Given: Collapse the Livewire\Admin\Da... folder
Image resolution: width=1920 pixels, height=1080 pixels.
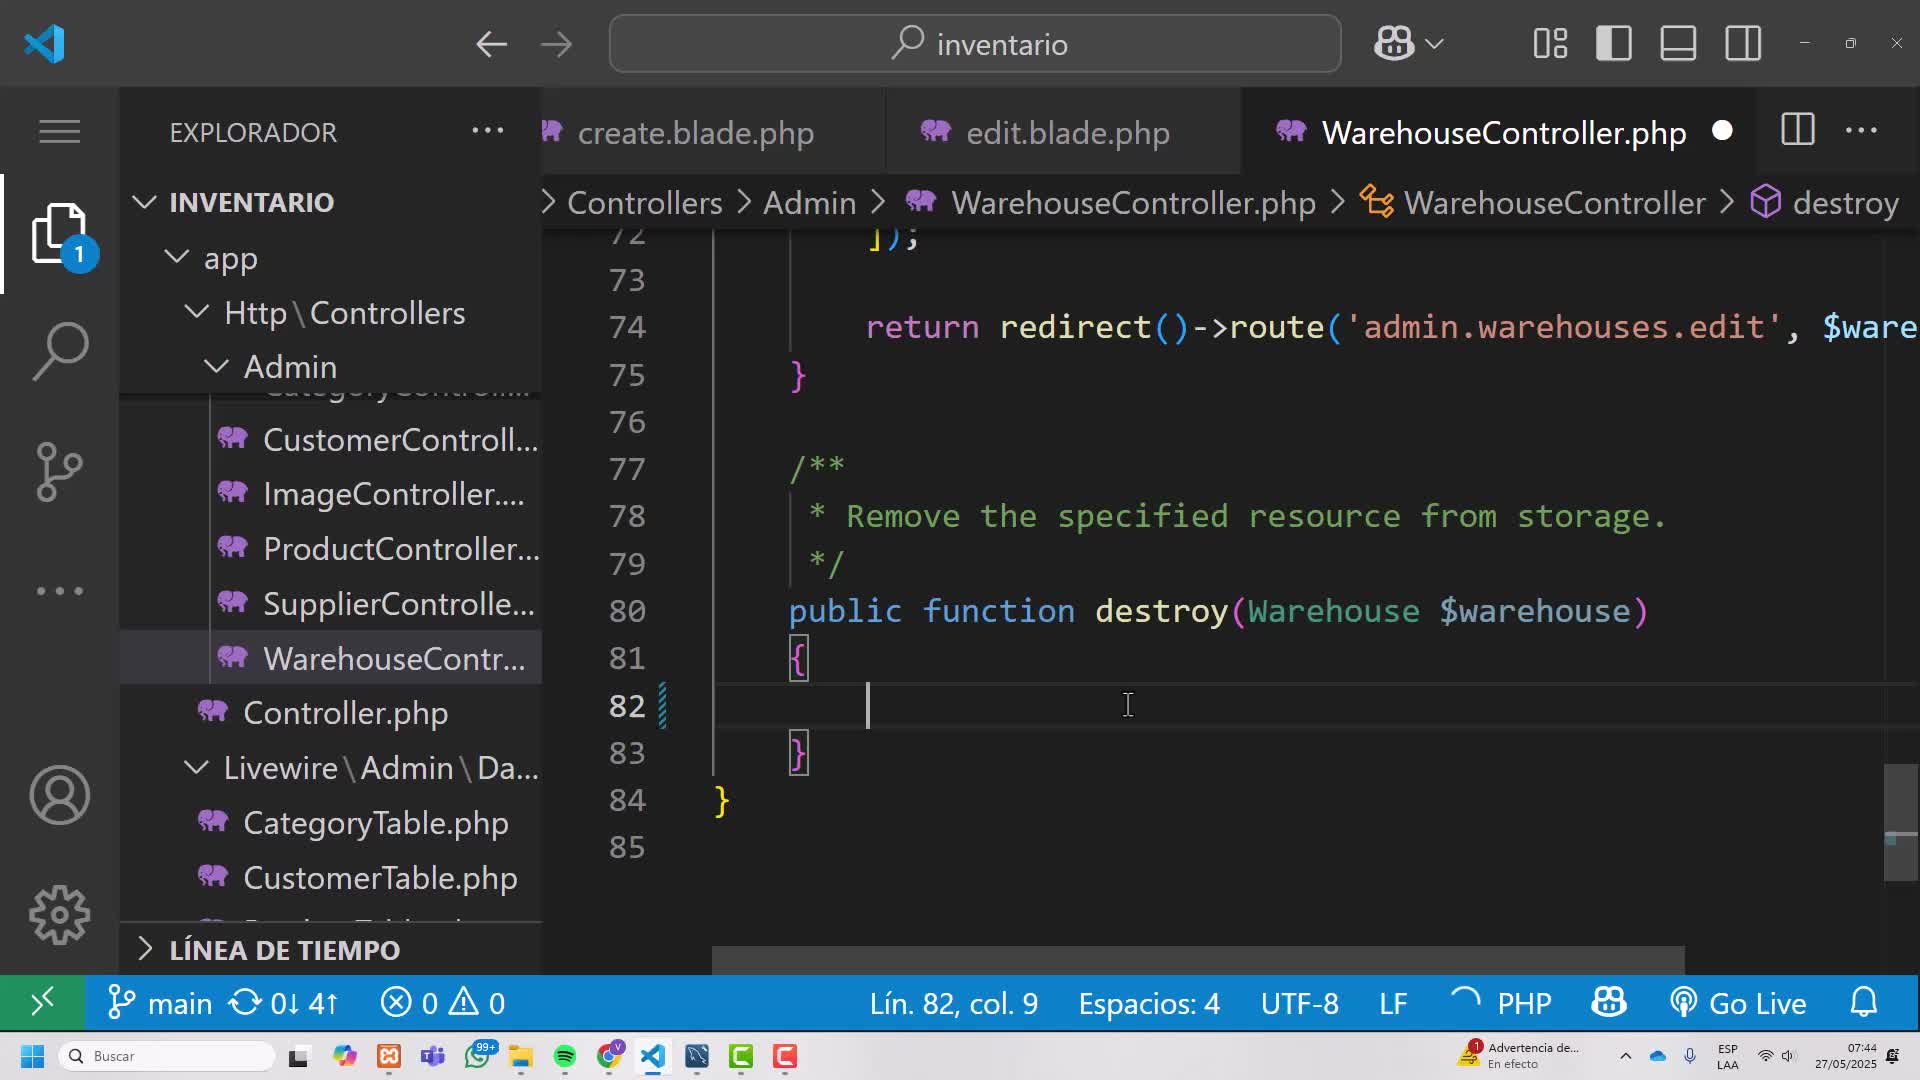Looking at the screenshot, I should coord(330,768).
